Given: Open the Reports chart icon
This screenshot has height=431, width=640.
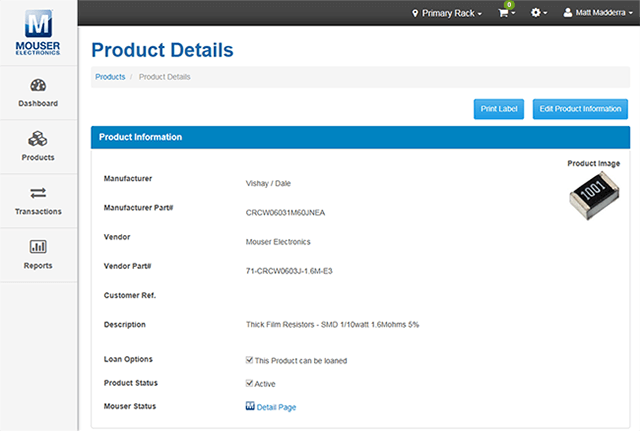Looking at the screenshot, I should [x=38, y=247].
